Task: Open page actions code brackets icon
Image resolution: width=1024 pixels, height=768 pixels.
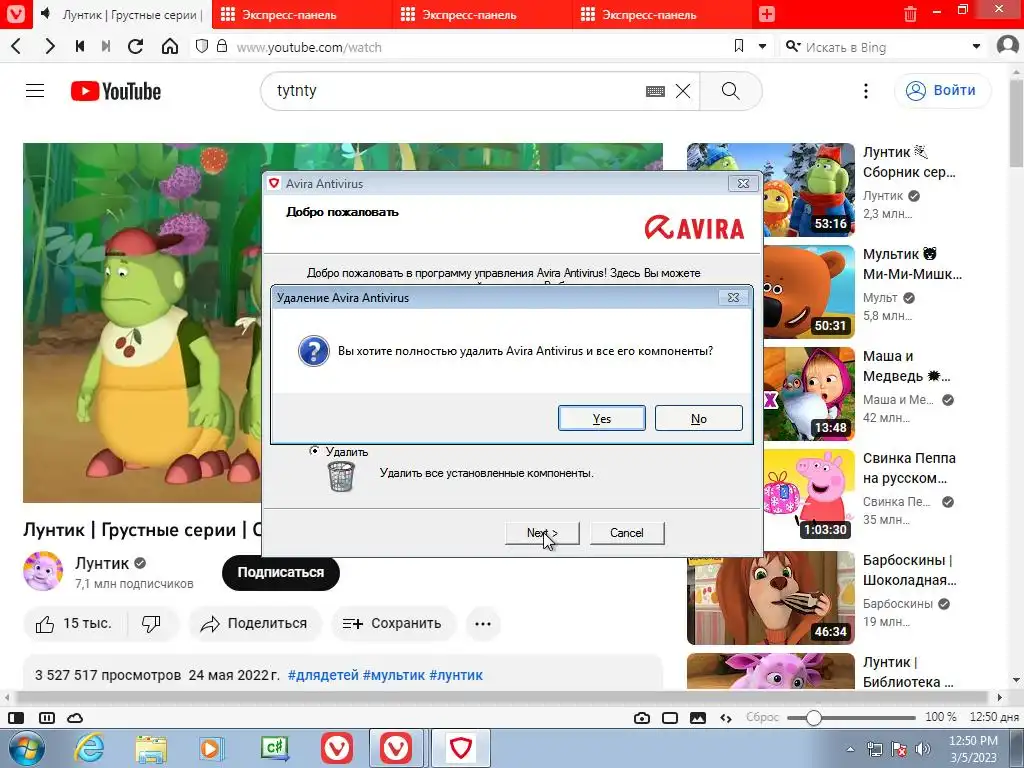Action: tap(726, 718)
